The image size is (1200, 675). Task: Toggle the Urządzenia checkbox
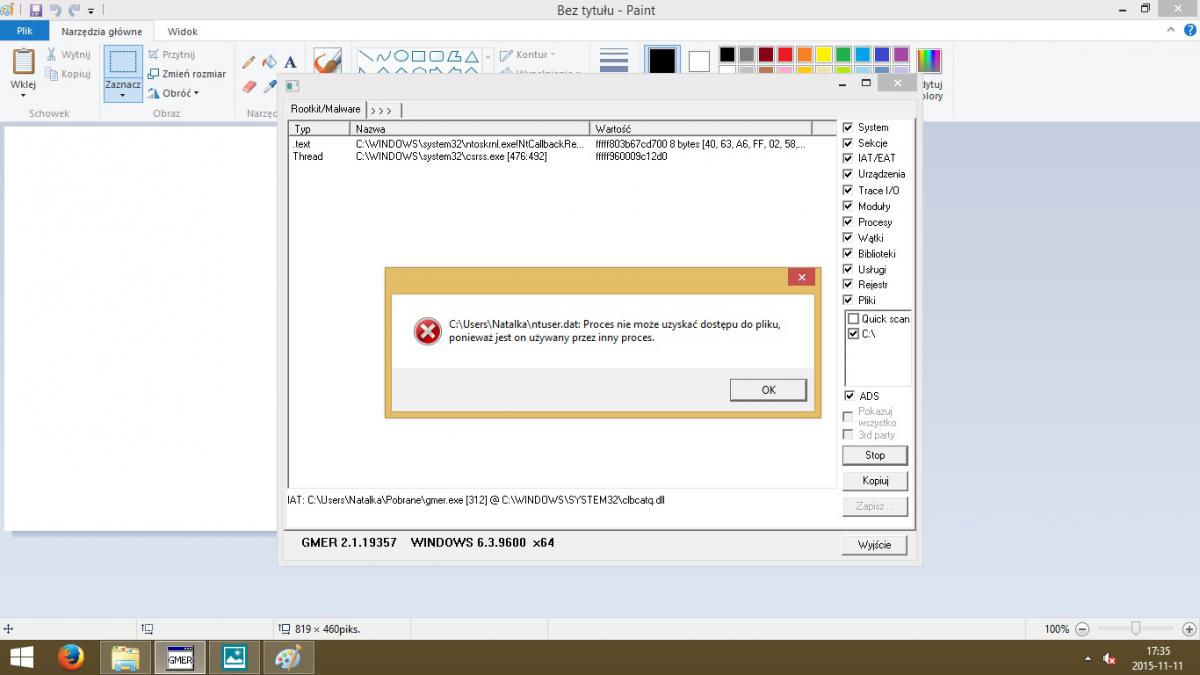pos(848,174)
